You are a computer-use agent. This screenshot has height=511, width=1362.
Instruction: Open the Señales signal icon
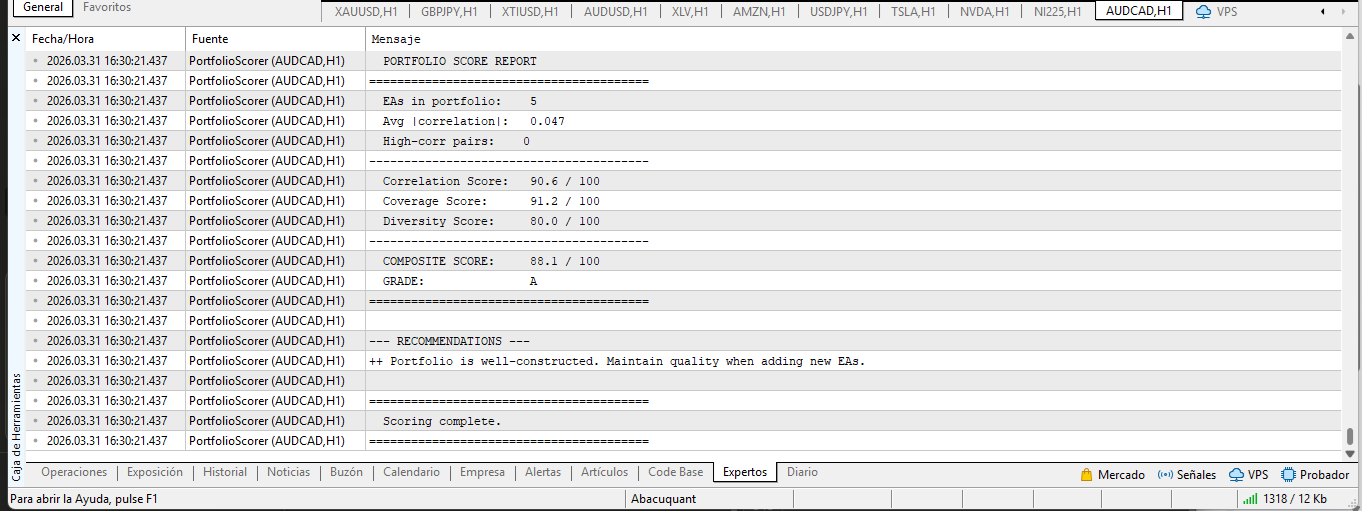click(1165, 475)
